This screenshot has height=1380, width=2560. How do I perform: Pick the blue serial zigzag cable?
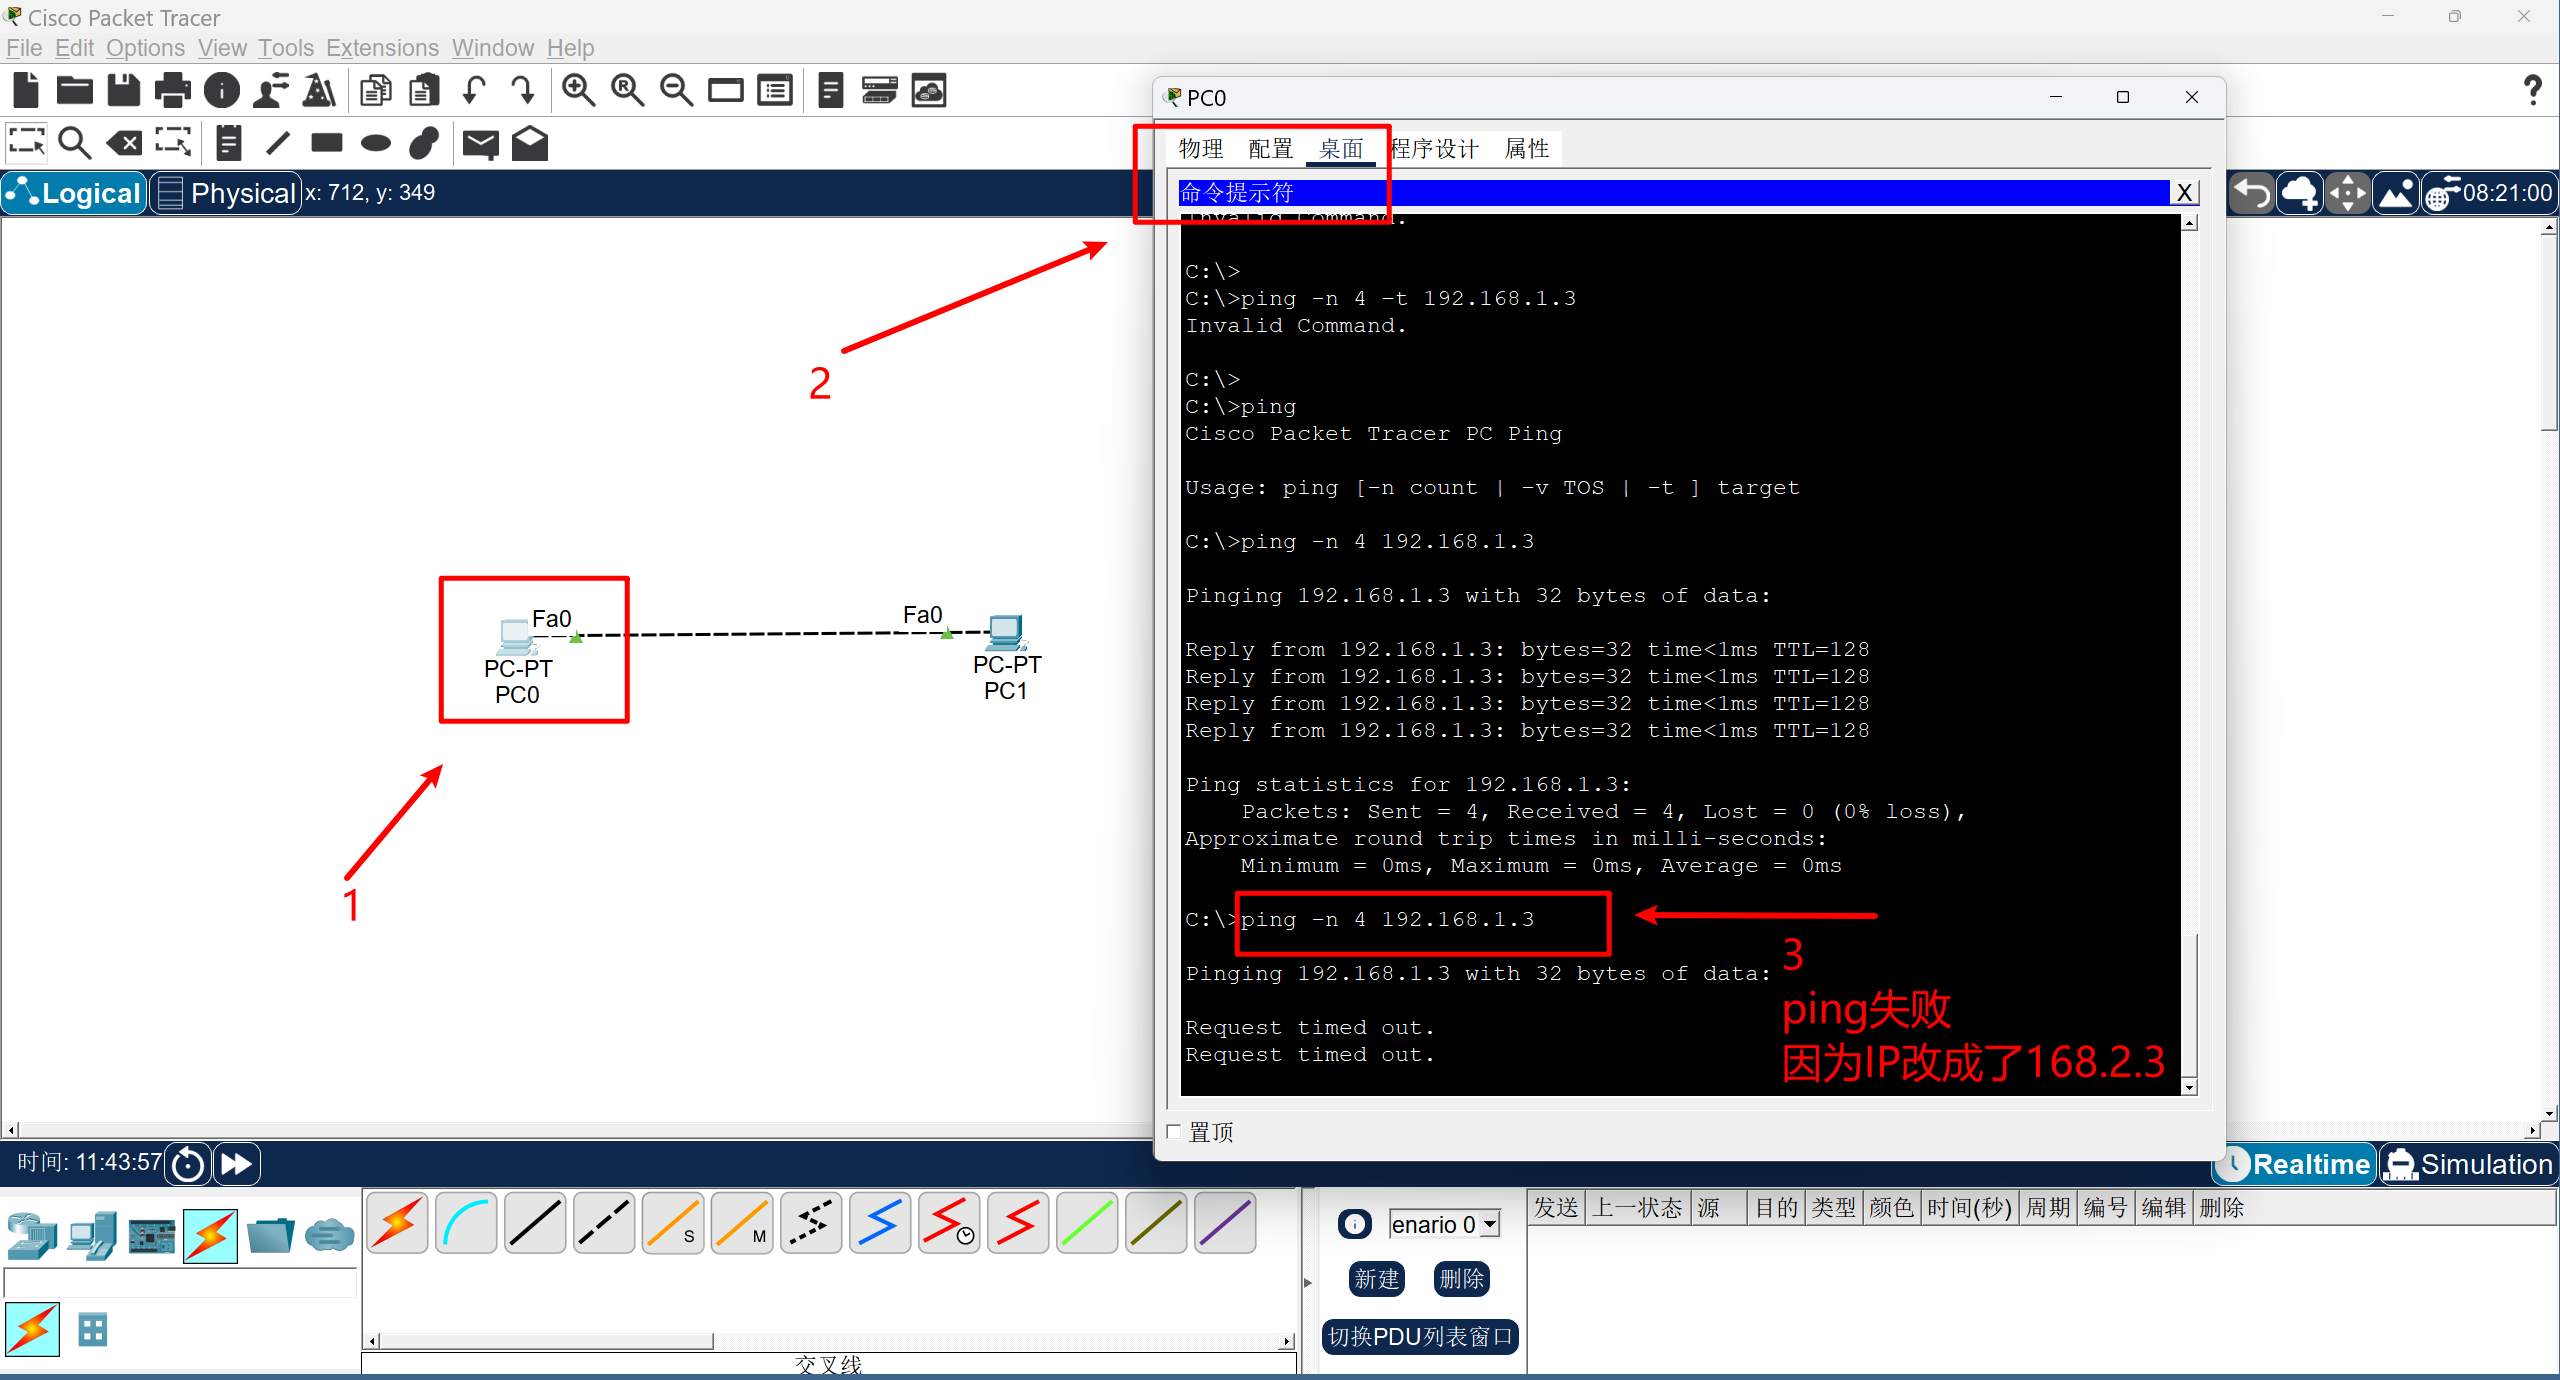pos(880,1222)
